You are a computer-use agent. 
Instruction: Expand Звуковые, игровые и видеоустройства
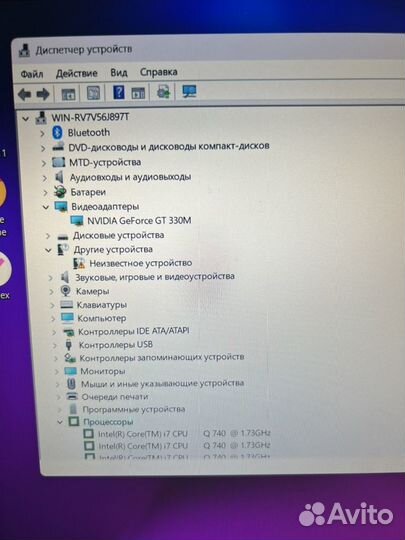coord(51,278)
